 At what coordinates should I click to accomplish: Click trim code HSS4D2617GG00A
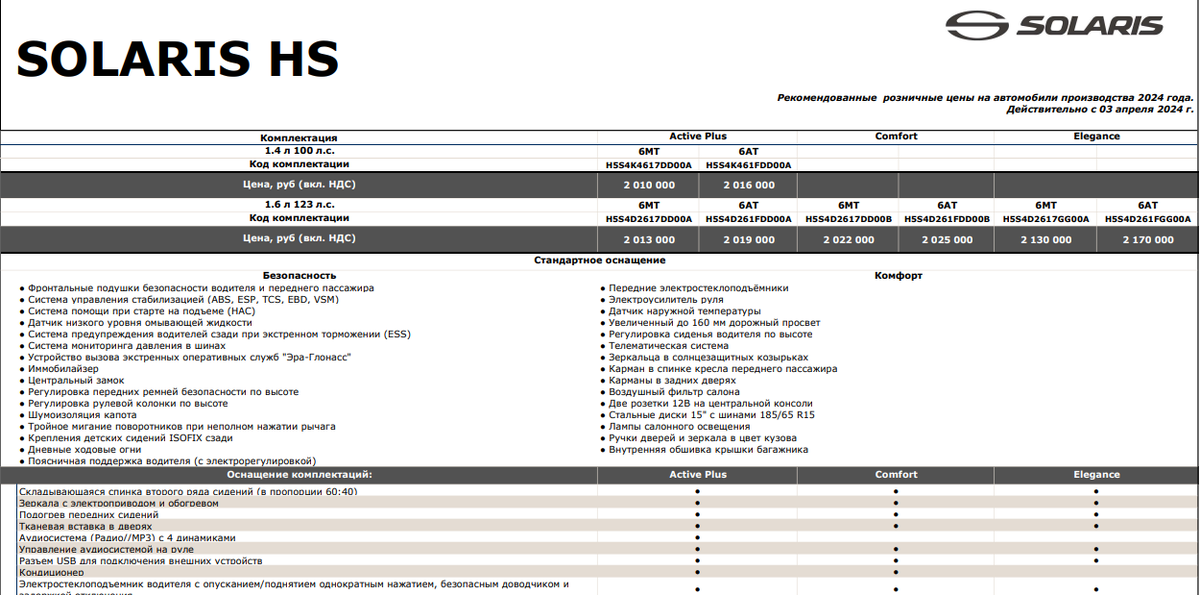(x=1046, y=218)
